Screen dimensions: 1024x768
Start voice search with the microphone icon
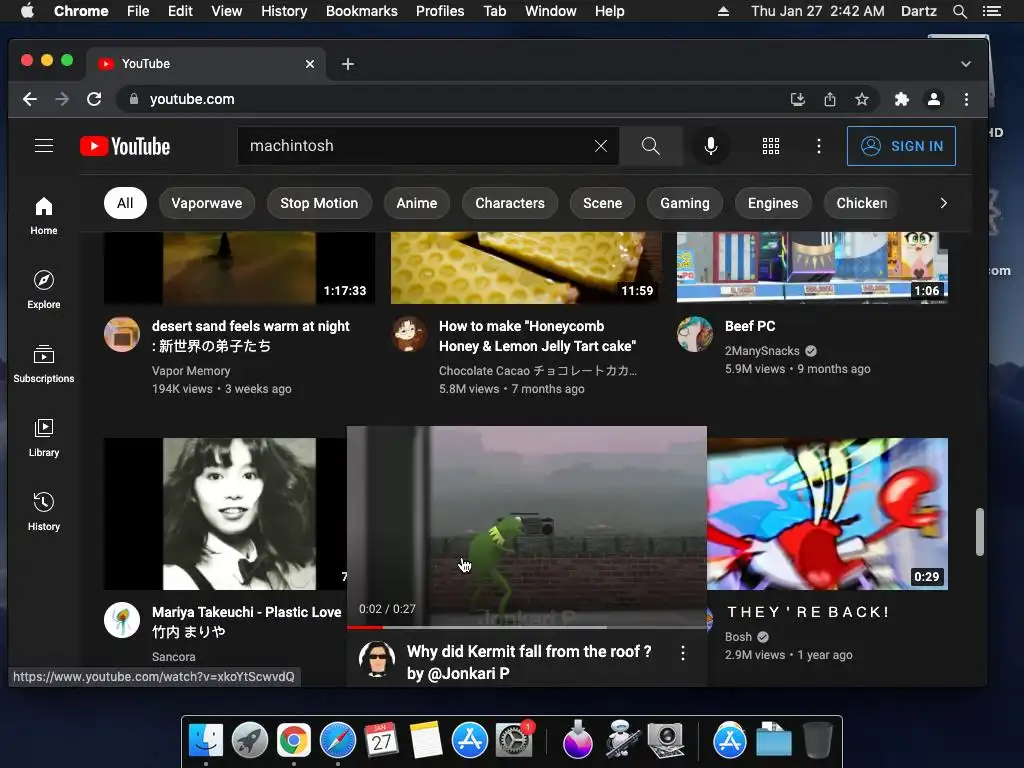coord(711,146)
